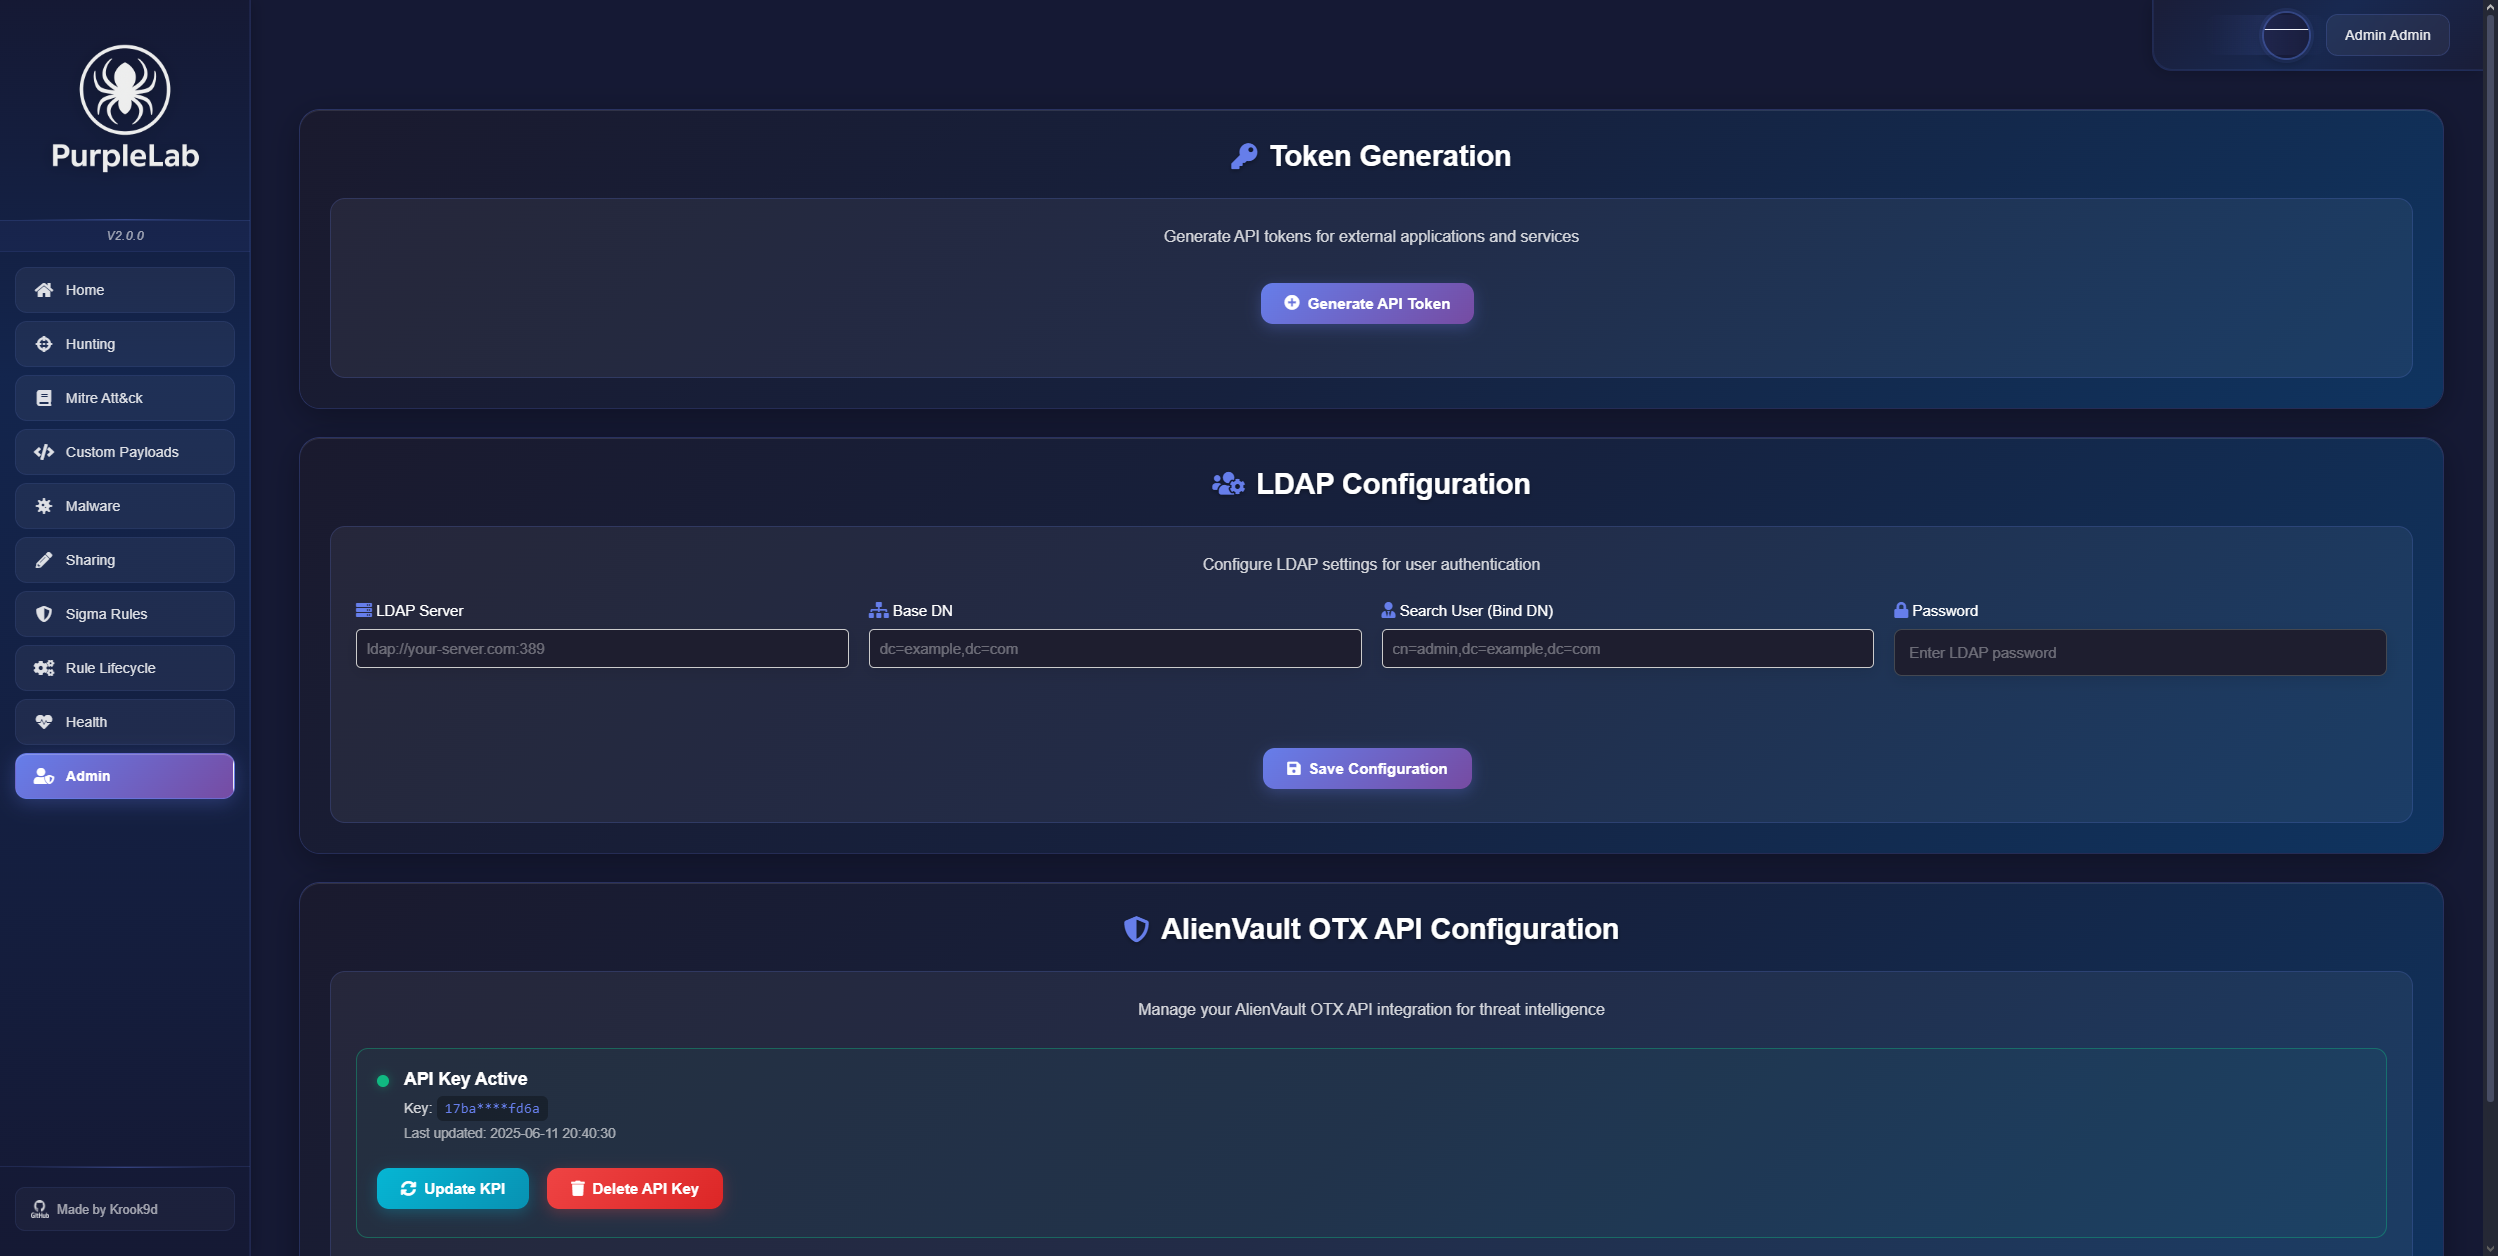
Task: Click the user avatar circle in header
Action: [x=2286, y=35]
